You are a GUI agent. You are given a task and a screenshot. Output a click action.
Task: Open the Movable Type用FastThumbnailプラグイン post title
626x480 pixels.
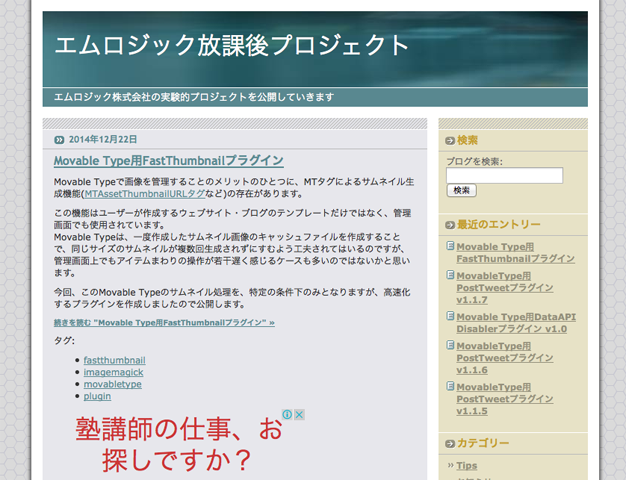coord(168,161)
